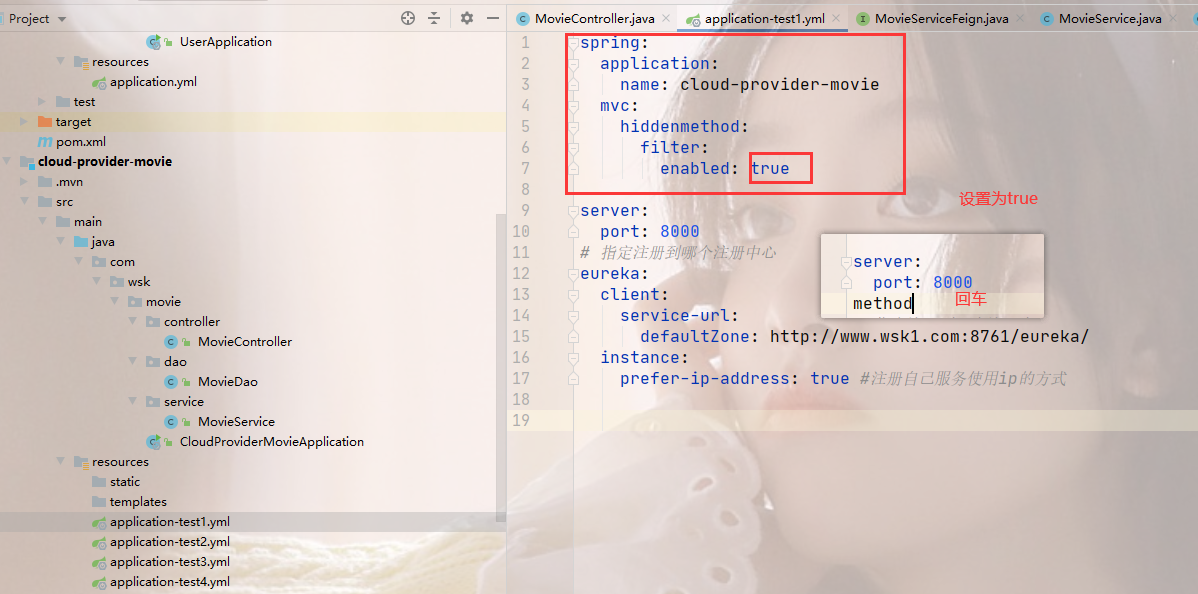This screenshot has height=594, width=1198.
Task: Open CloudProviderMovieApplication class
Action: 271,442
